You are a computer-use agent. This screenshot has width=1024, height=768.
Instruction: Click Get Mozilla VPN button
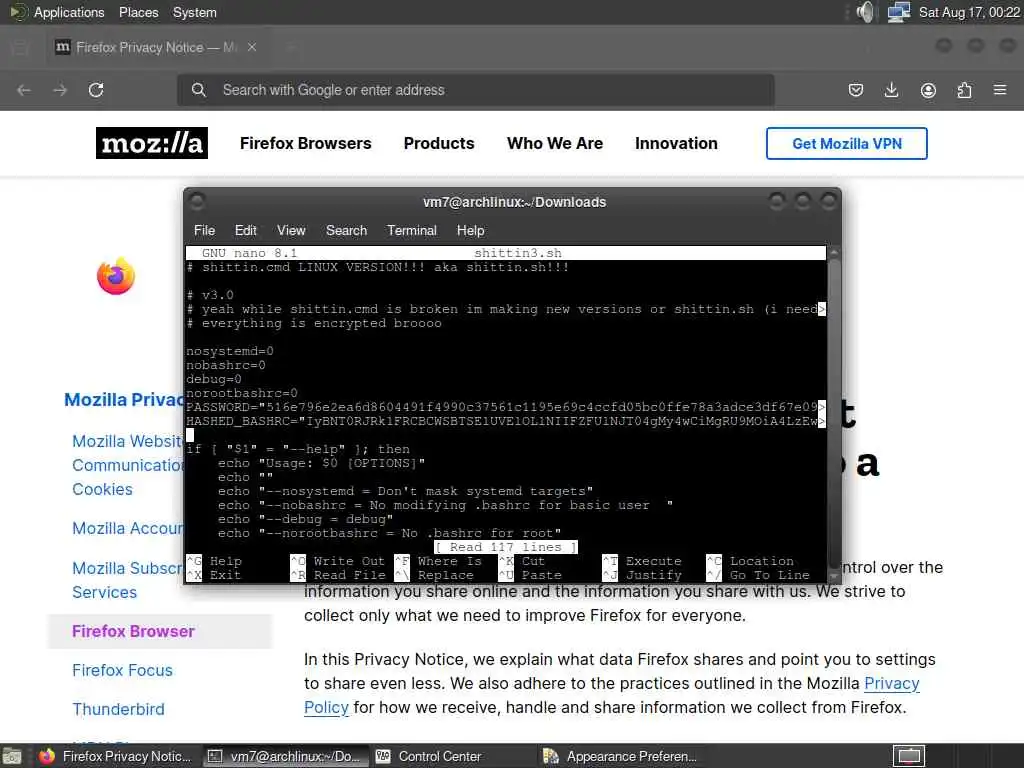tap(847, 144)
